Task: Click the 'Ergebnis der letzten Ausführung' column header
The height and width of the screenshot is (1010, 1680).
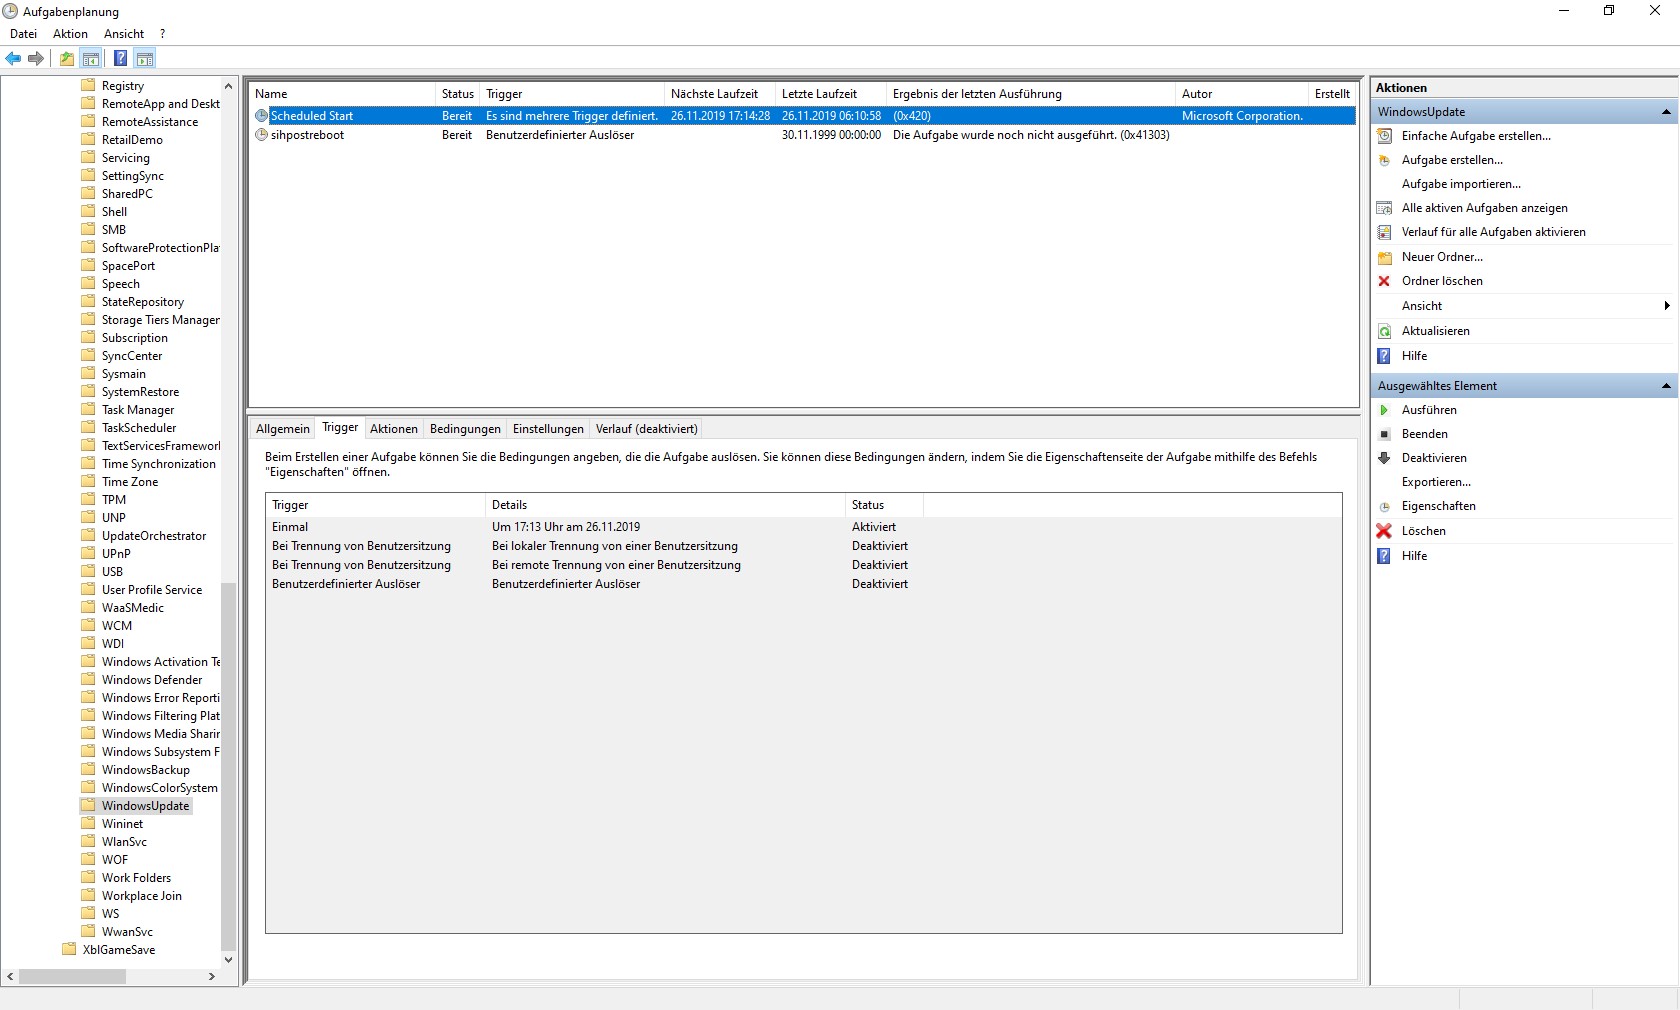Action: 1030,94
